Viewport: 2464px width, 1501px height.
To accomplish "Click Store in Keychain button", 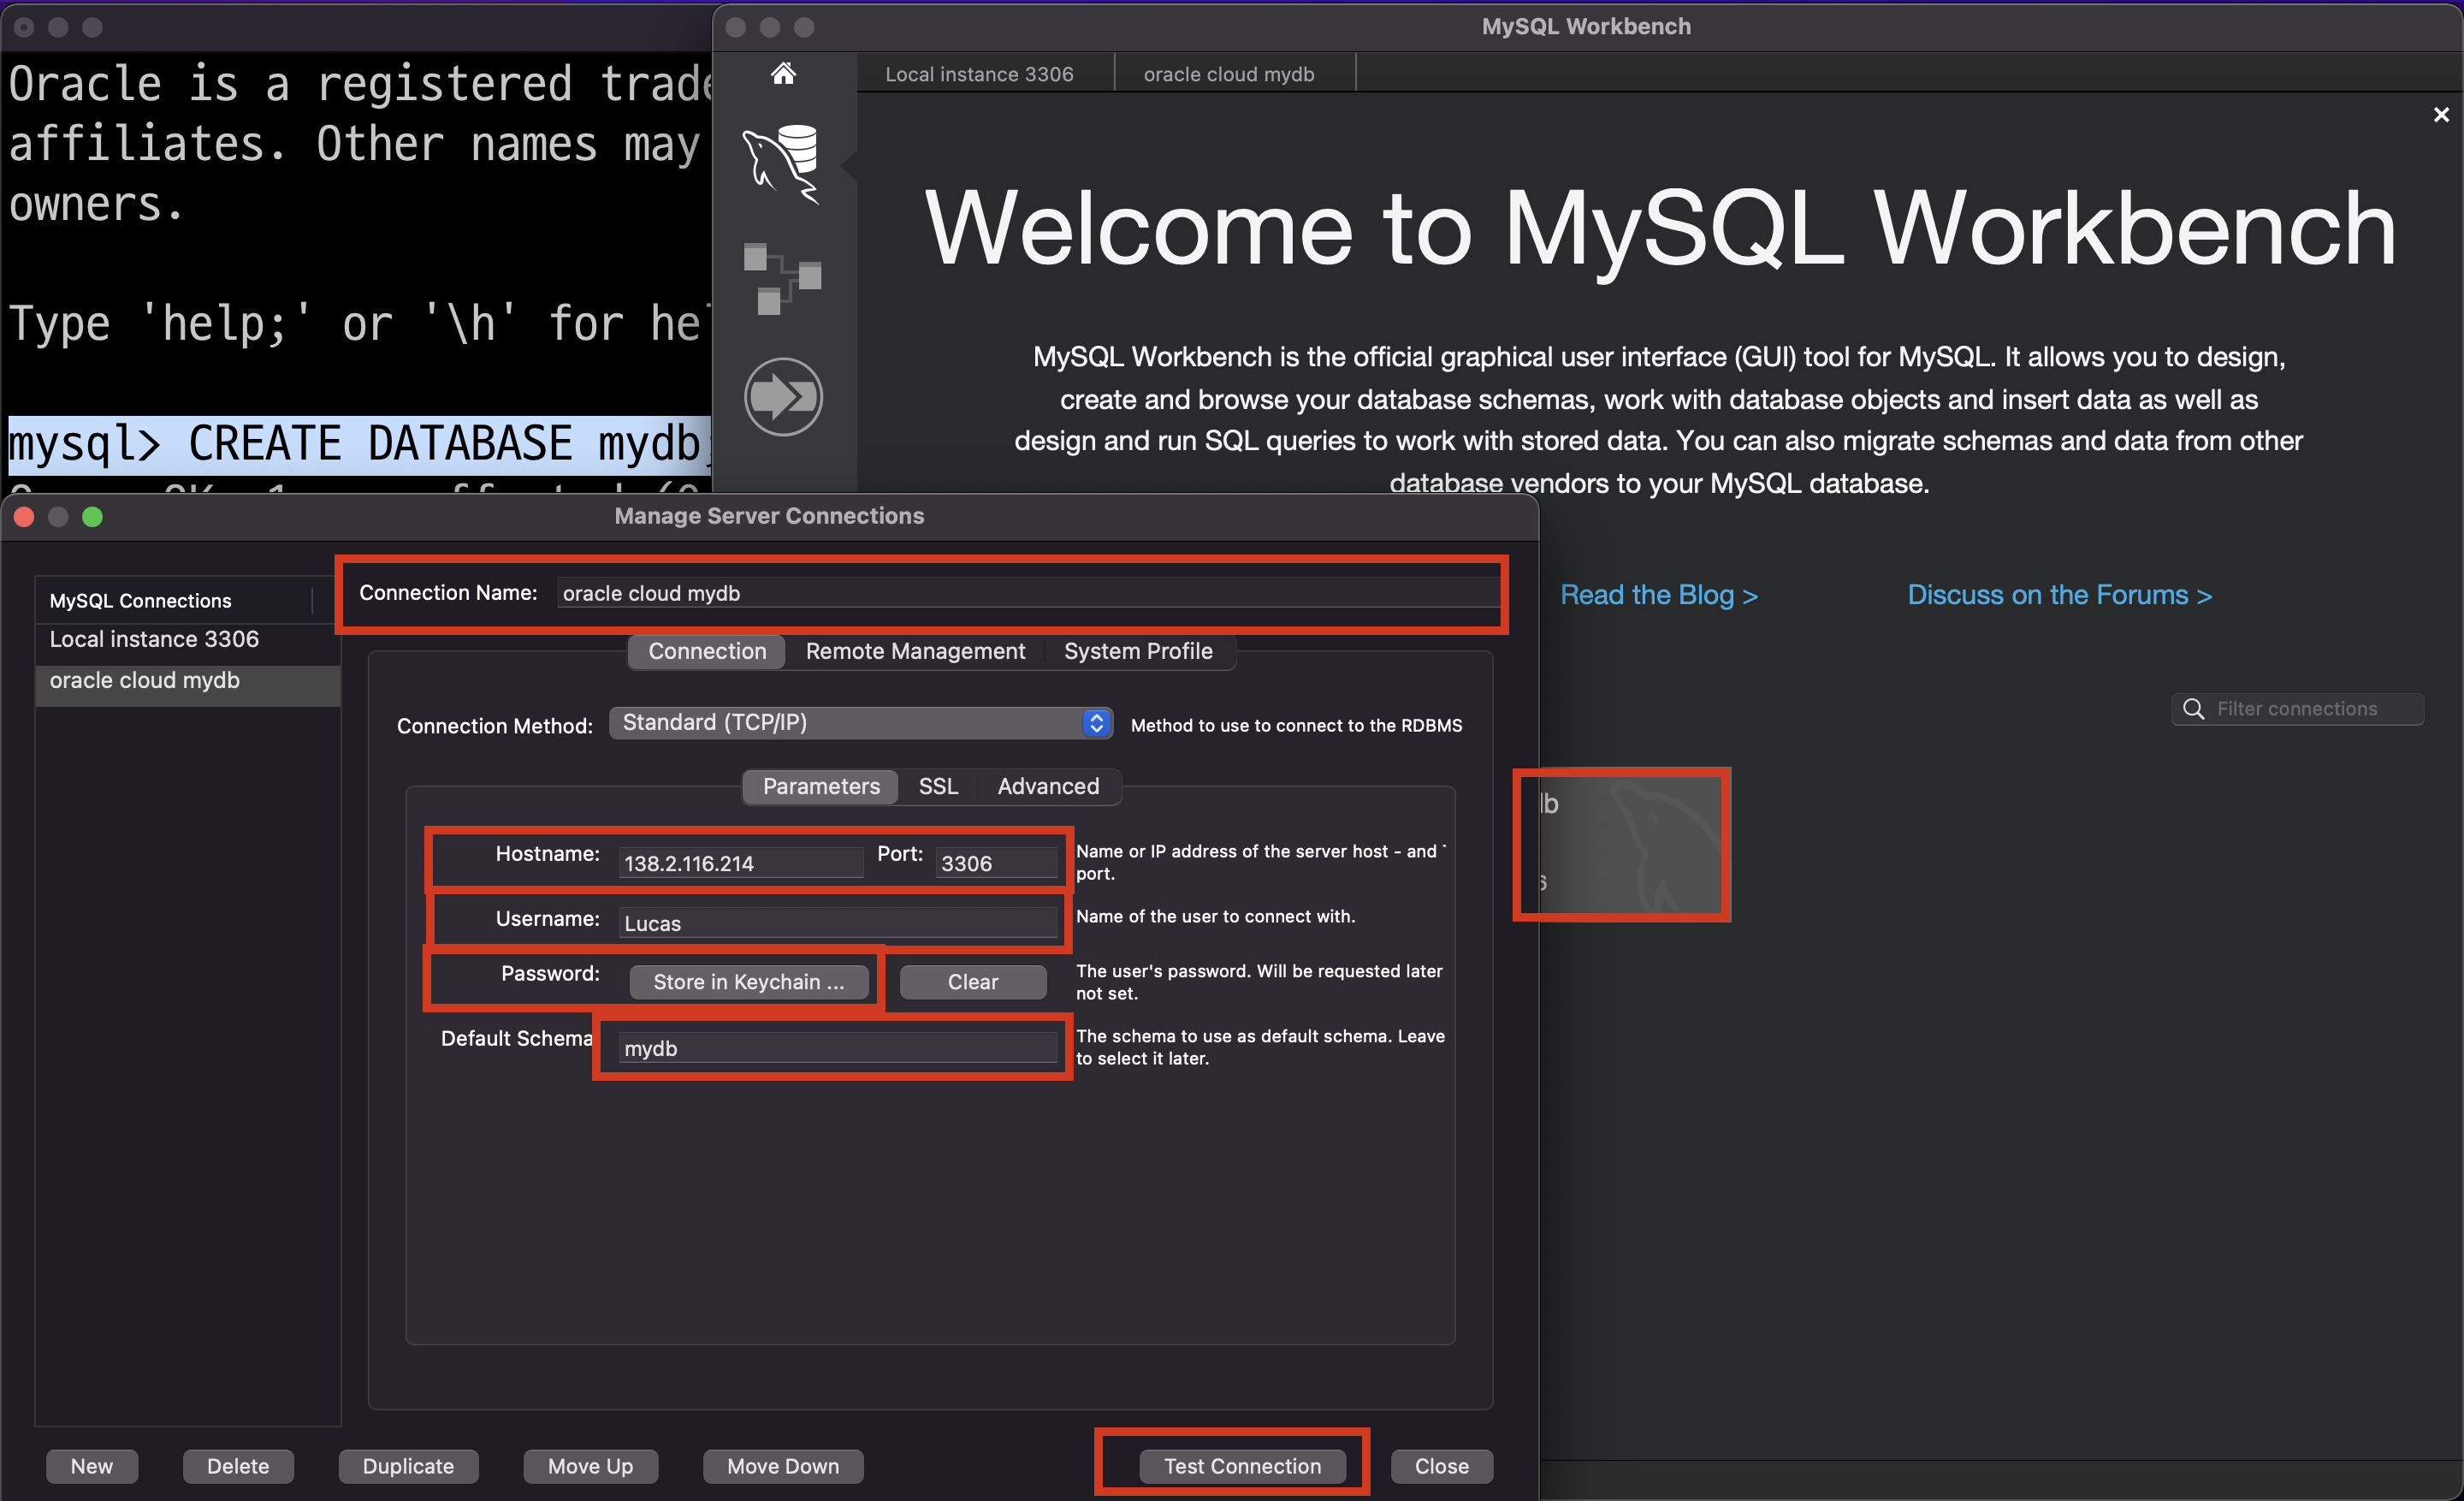I will 748,982.
